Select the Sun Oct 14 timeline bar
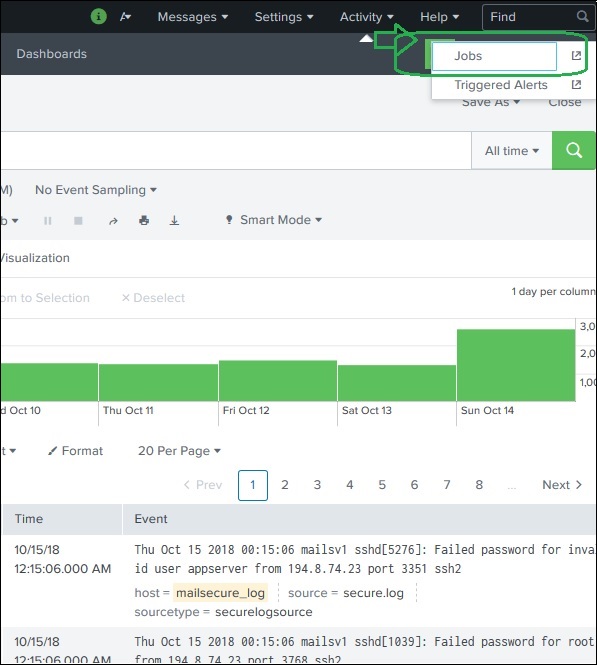597x665 pixels. pyautogui.click(x=516, y=365)
